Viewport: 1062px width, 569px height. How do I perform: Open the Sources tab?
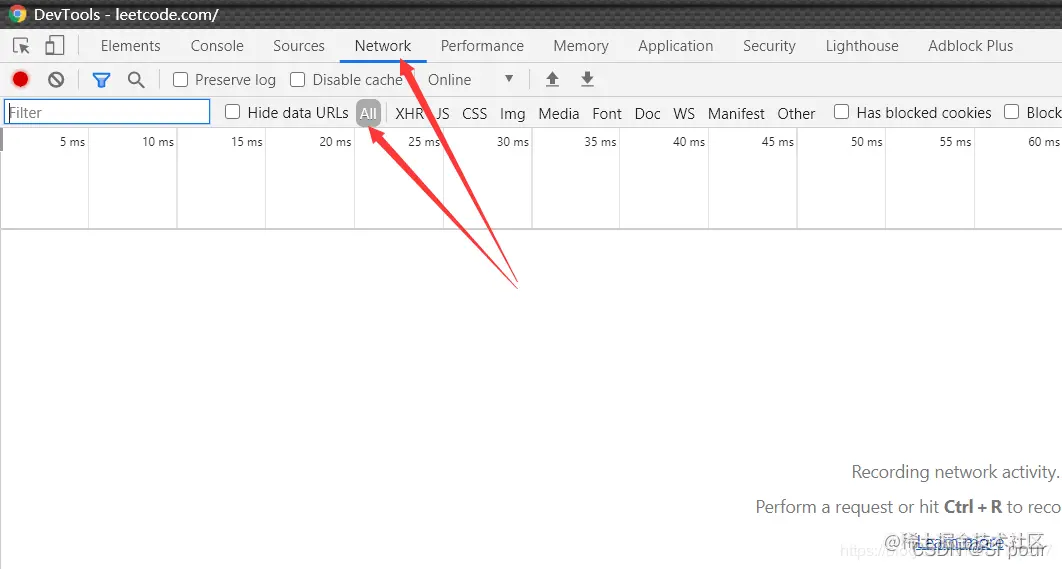(x=299, y=45)
